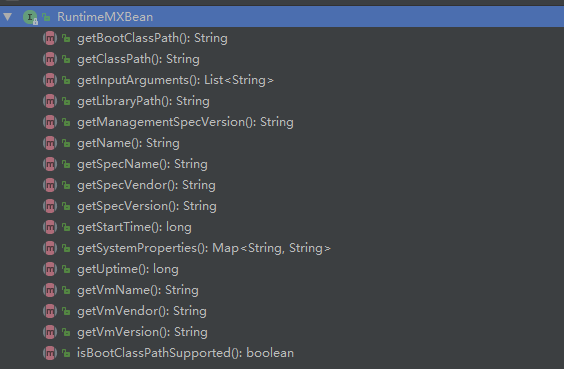564x369 pixels.
Task: Select getVmVersion(): String method
Action: [142, 332]
